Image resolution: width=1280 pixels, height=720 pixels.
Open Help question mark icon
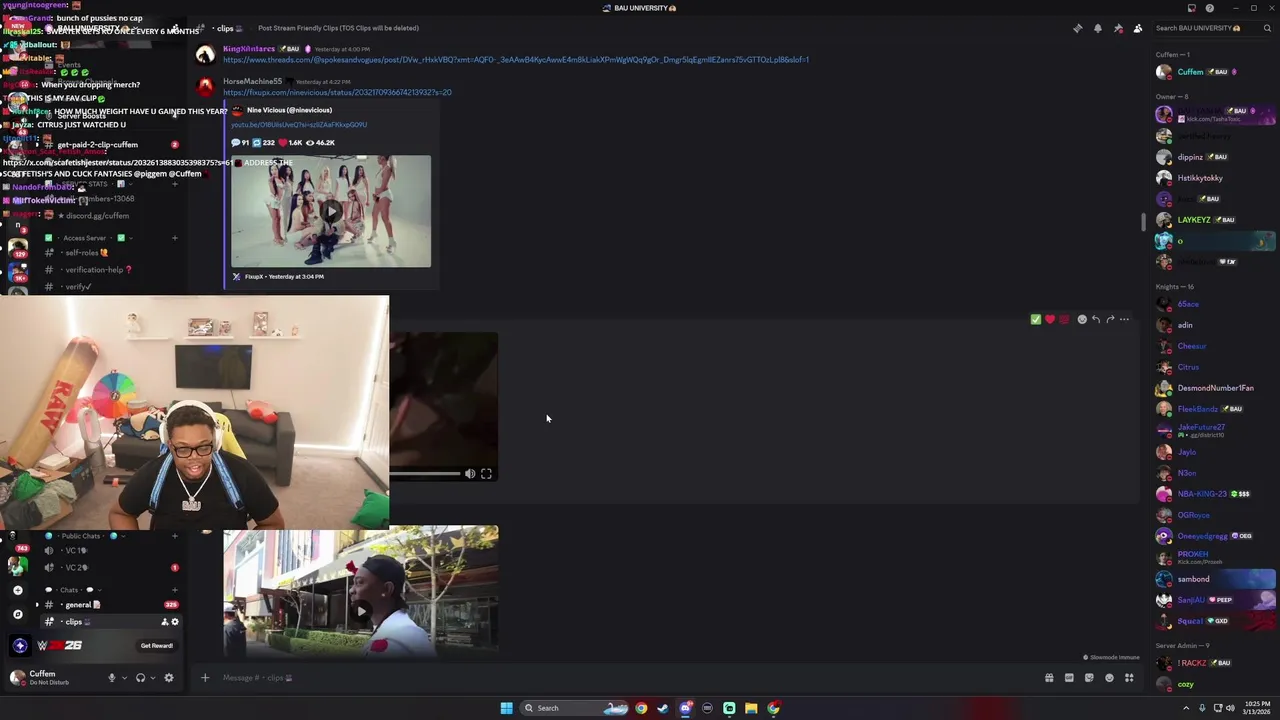point(1209,8)
